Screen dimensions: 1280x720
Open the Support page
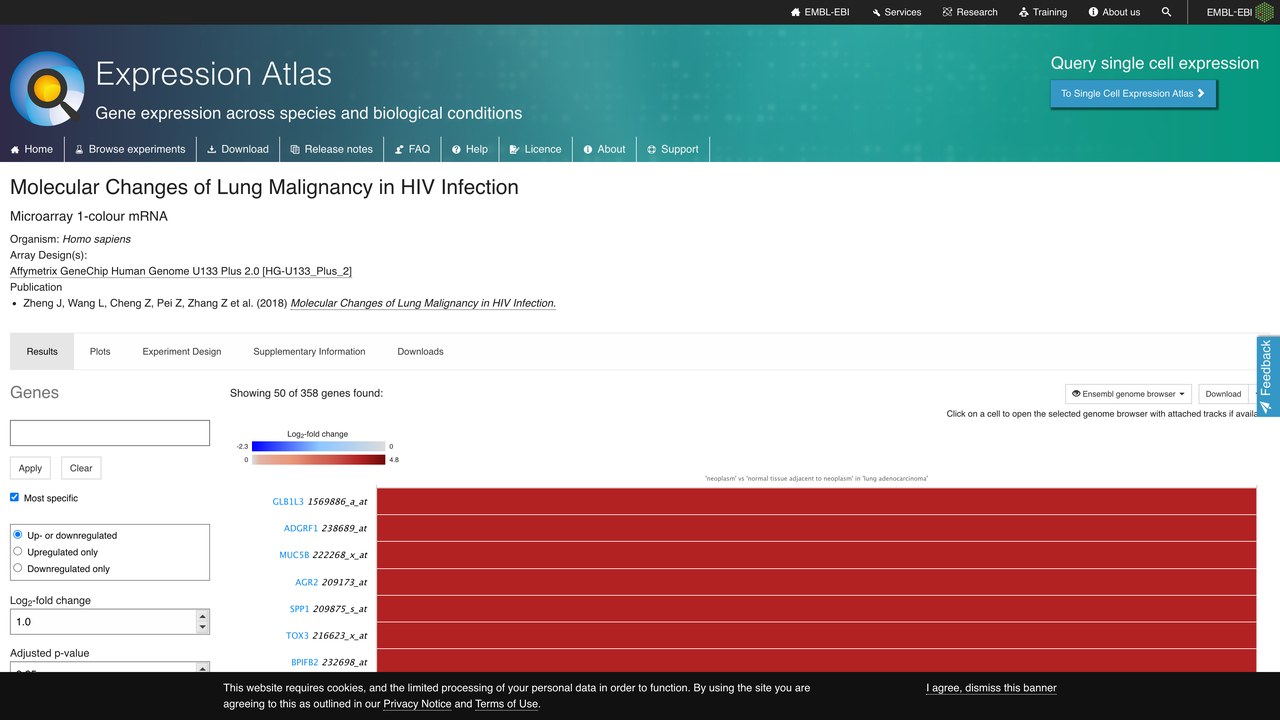click(x=672, y=149)
